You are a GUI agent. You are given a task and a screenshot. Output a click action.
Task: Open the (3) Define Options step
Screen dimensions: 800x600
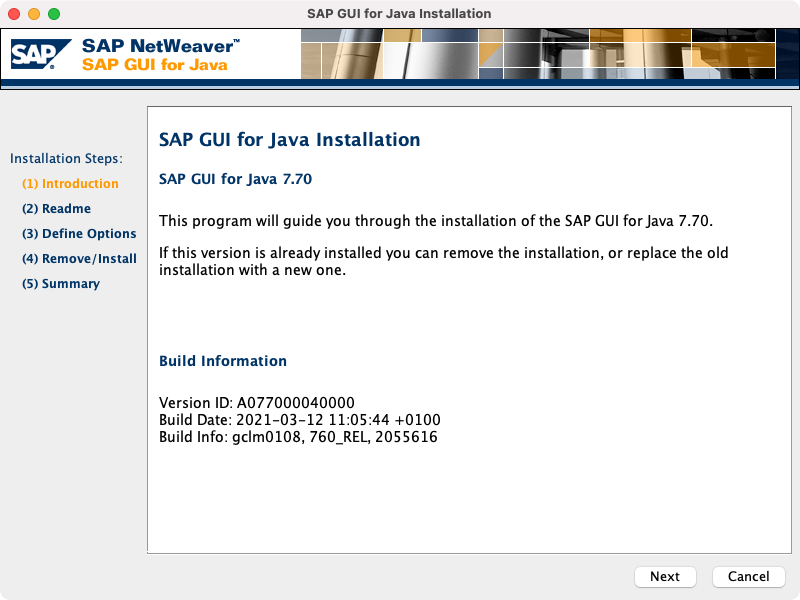79,234
